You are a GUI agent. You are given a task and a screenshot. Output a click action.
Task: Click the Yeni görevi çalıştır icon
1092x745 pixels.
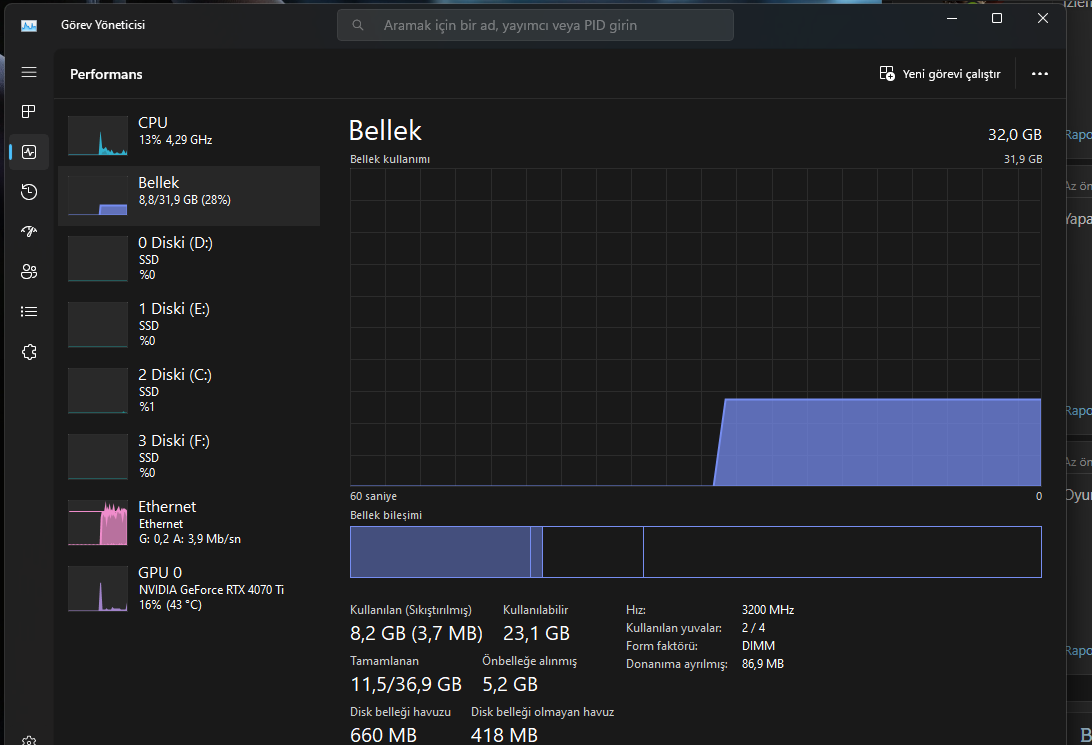(x=887, y=73)
